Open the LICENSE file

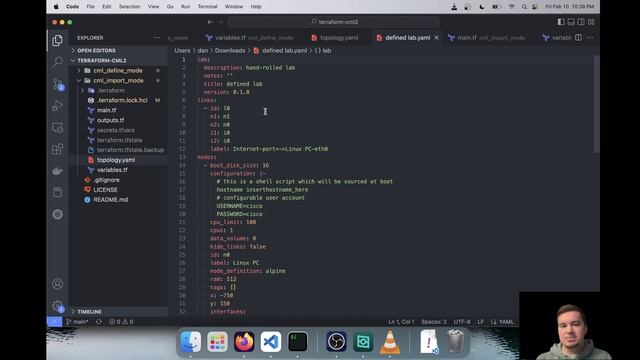pos(105,190)
